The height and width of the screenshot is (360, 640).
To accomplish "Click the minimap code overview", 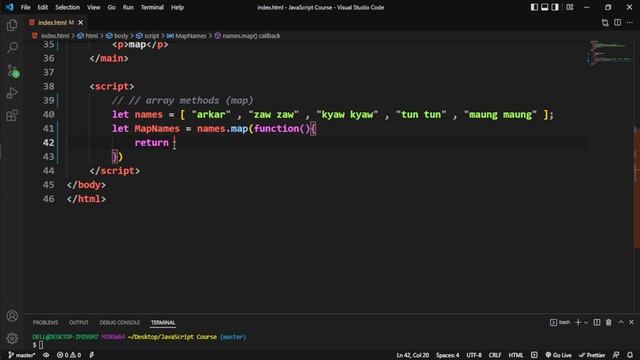I will tap(610, 52).
